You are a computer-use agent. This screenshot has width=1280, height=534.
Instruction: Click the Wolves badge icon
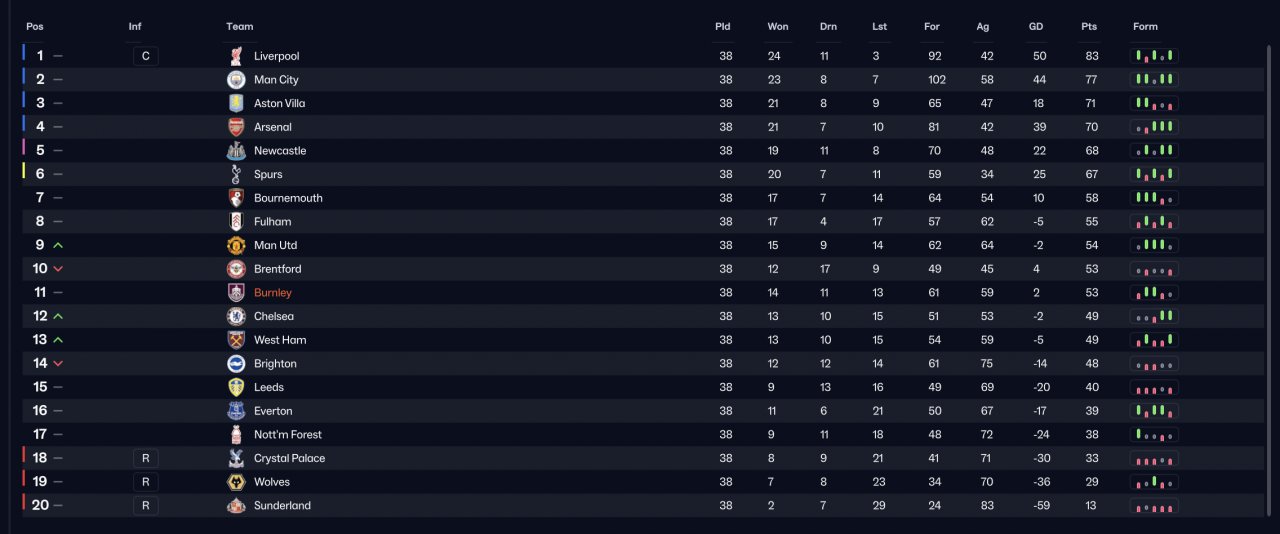236,482
